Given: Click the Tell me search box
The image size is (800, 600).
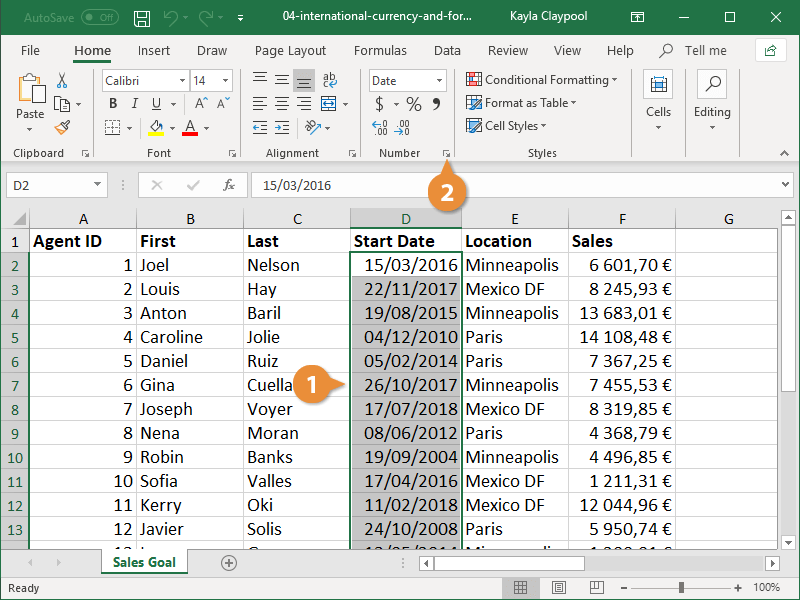Looking at the screenshot, I should click(x=693, y=51).
